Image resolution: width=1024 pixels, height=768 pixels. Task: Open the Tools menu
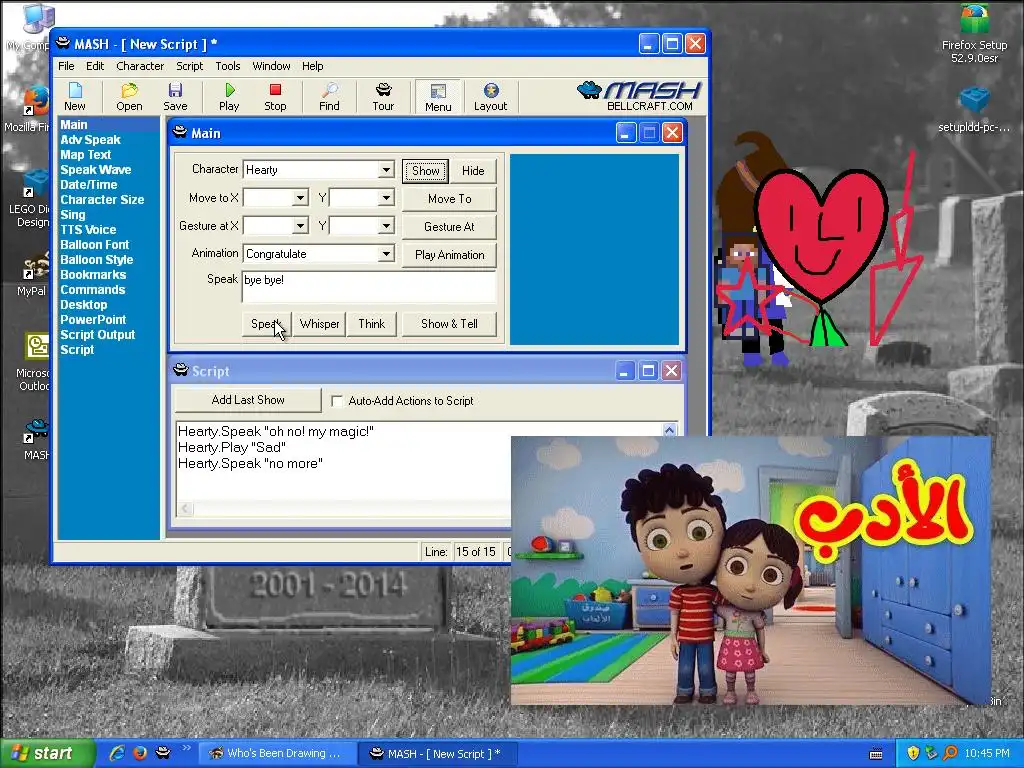click(228, 66)
